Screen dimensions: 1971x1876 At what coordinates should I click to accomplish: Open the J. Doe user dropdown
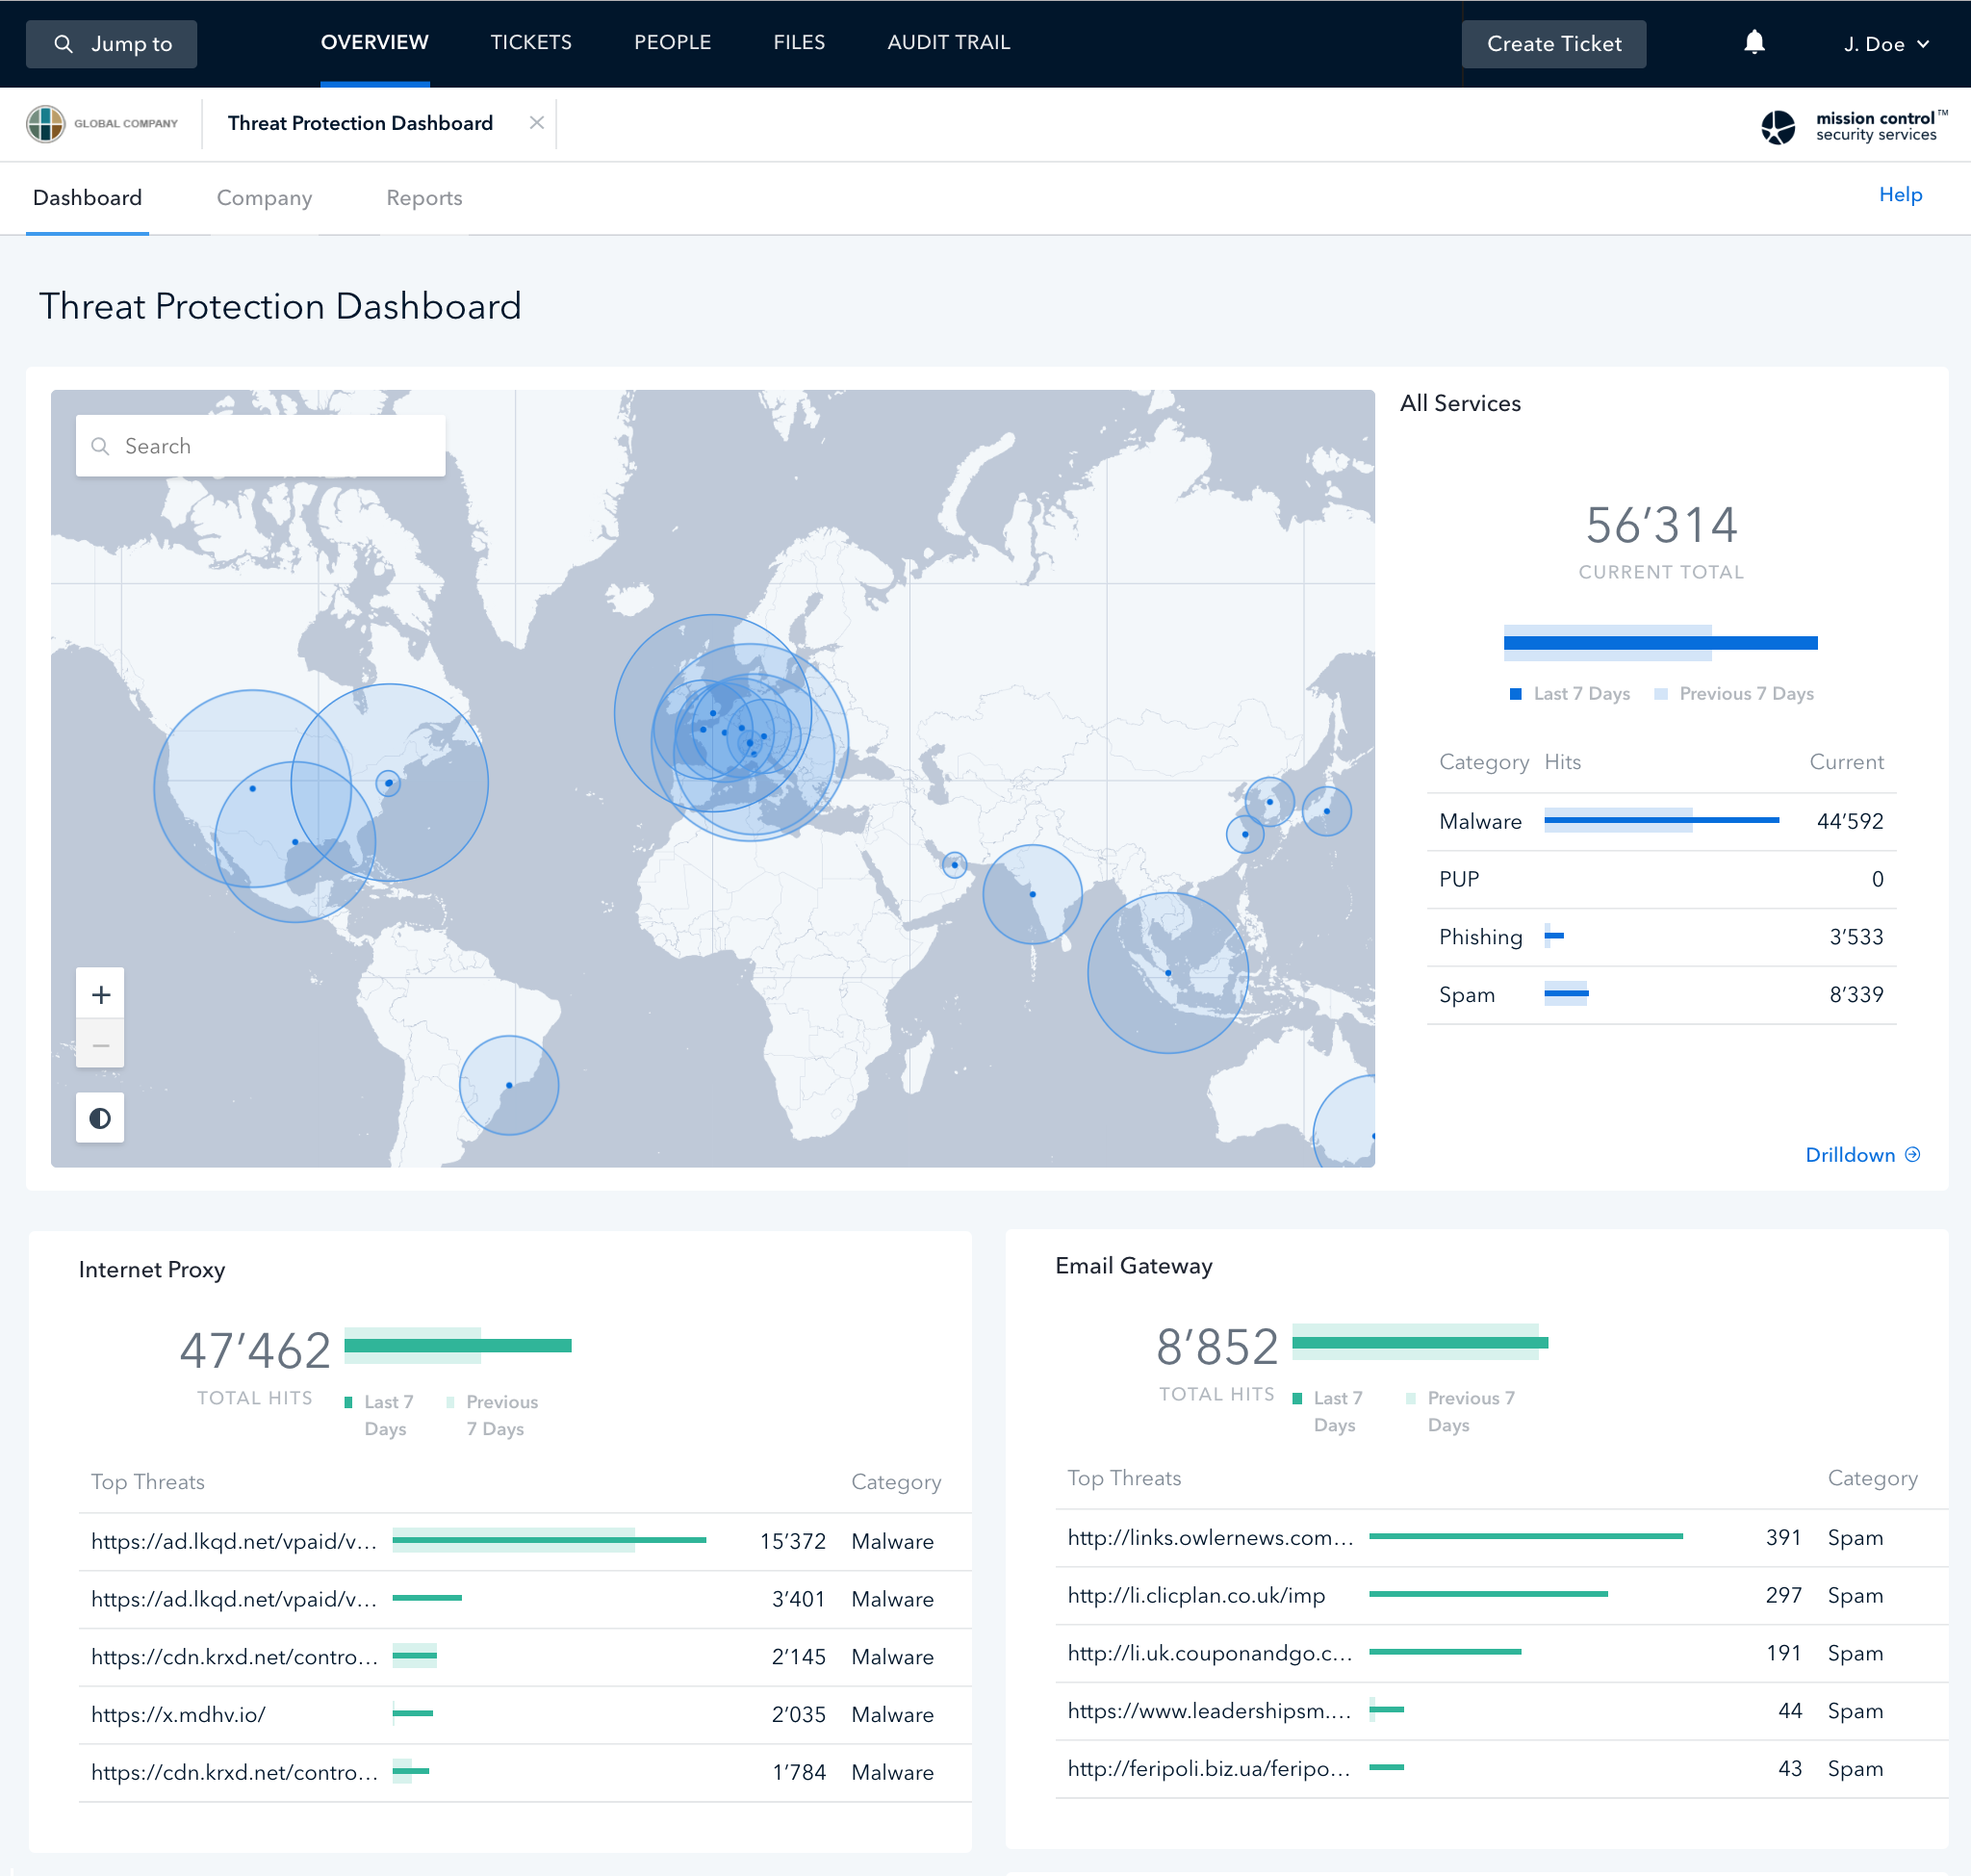point(1886,44)
